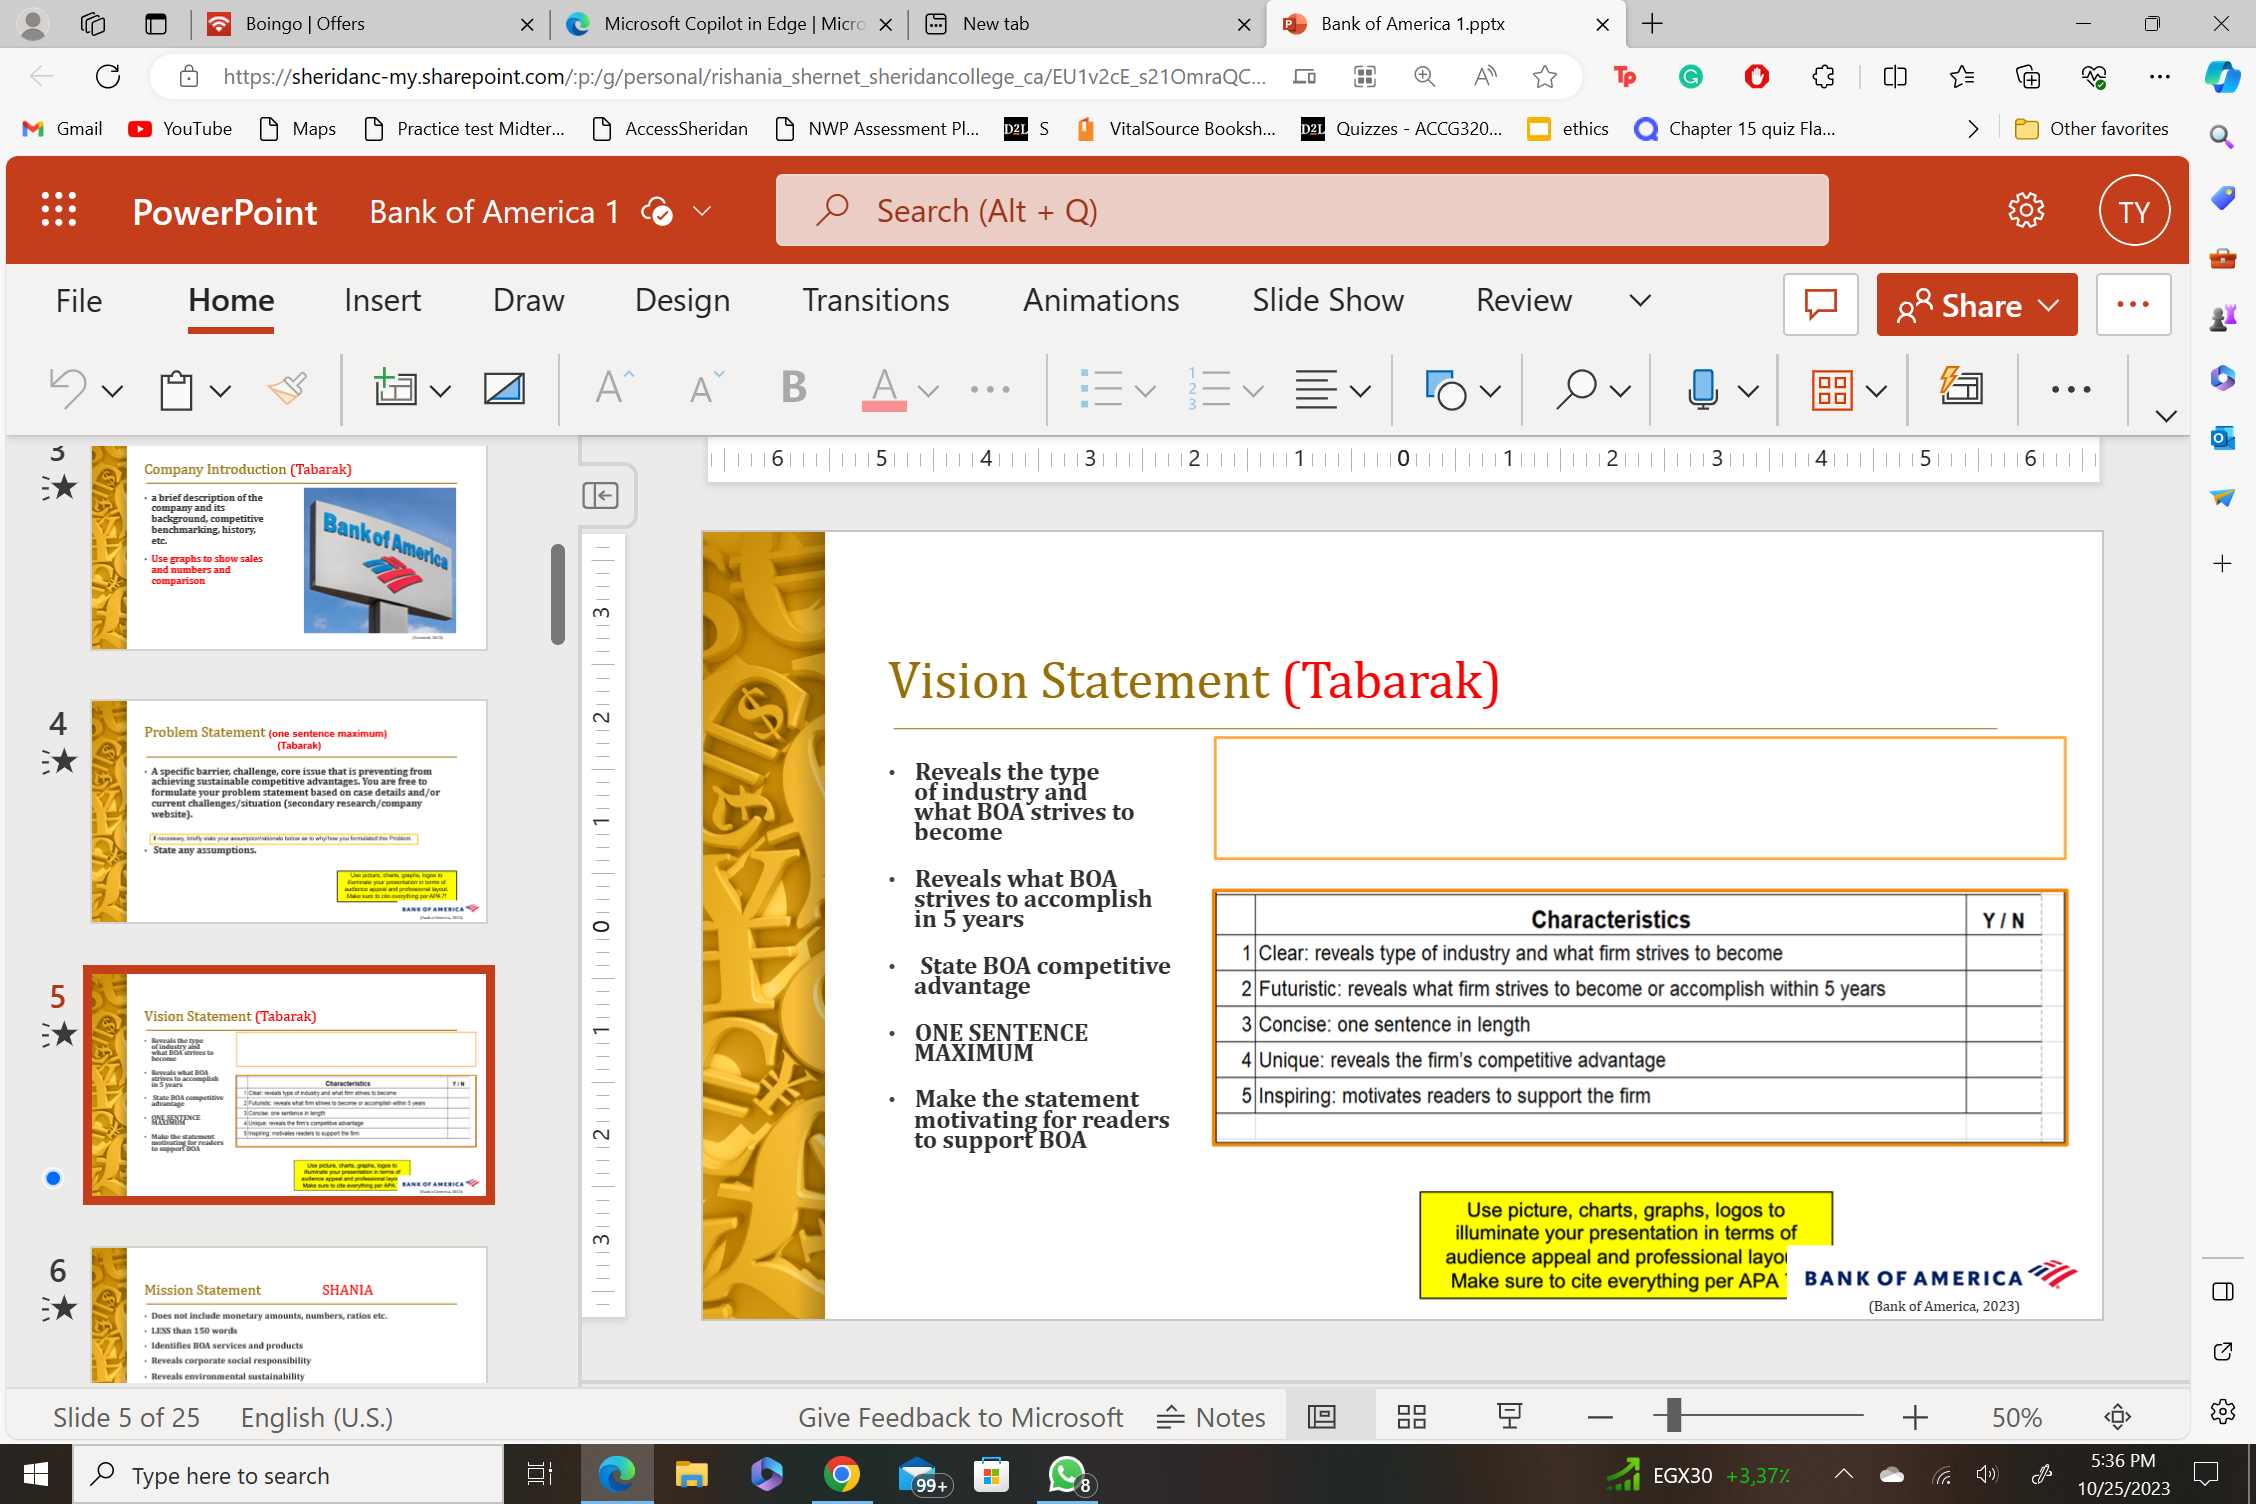Screen dimensions: 2256x1504
Task: Click the Share button
Action: tap(1976, 304)
